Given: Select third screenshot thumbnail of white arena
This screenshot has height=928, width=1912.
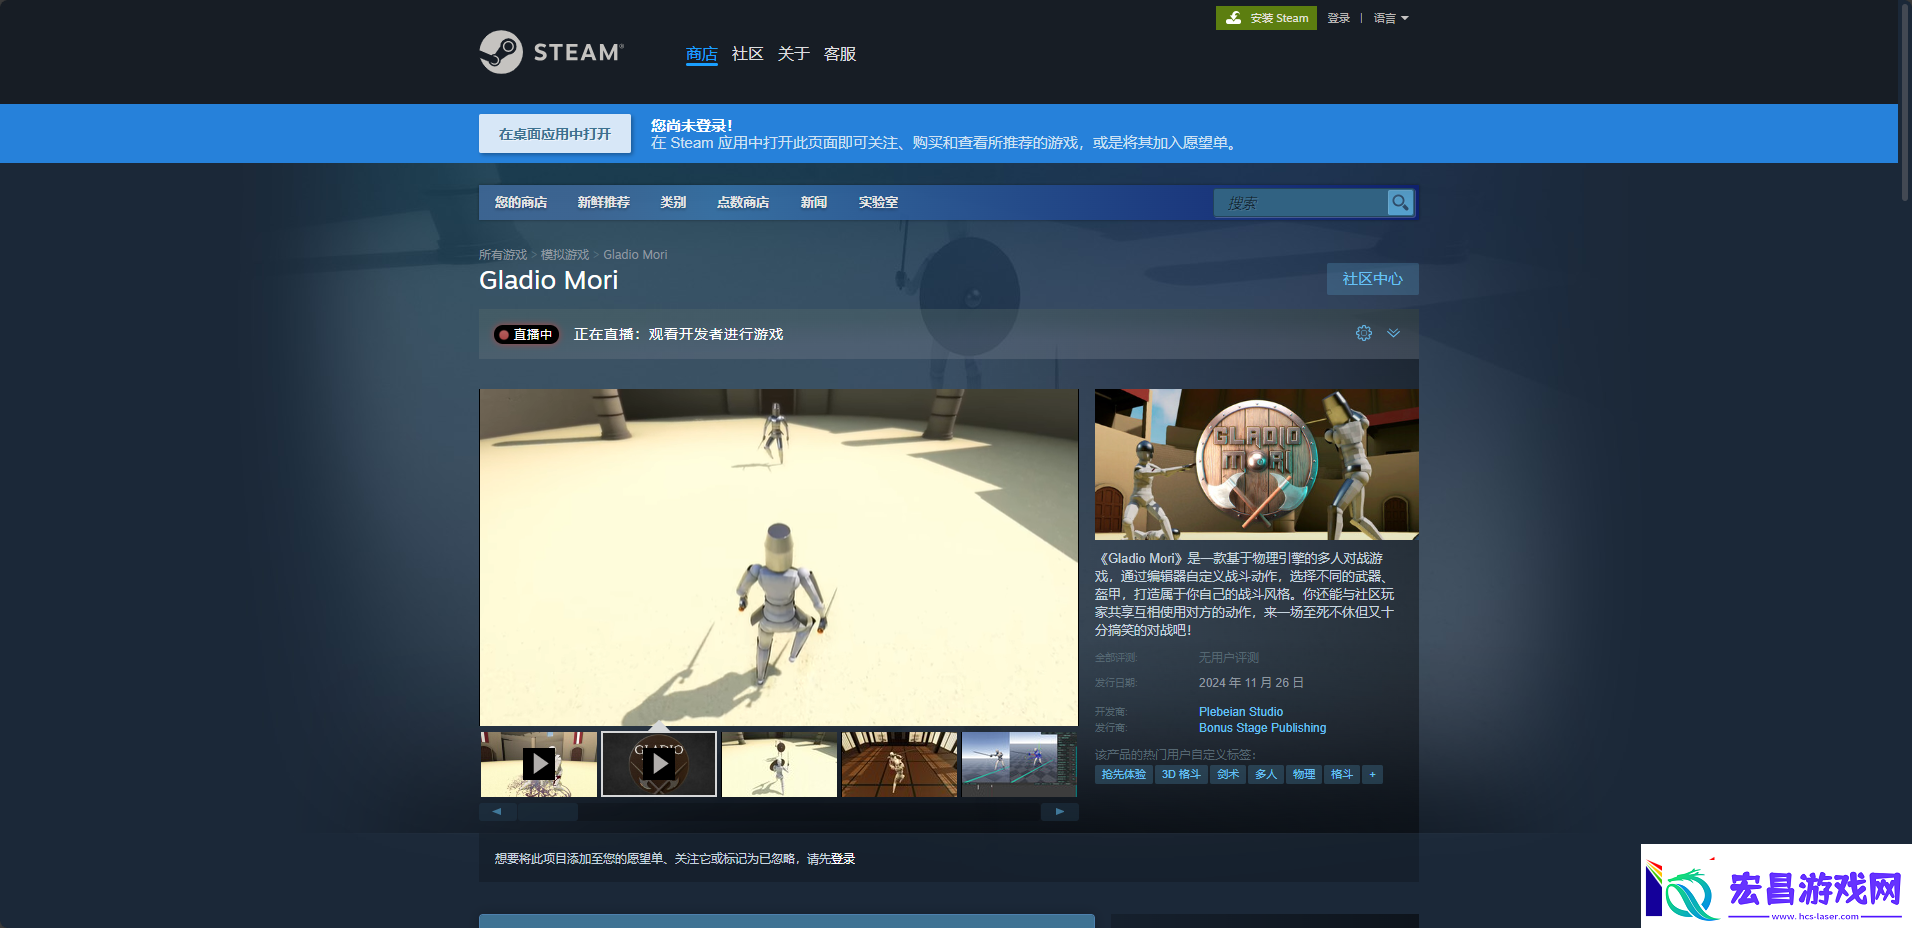Looking at the screenshot, I should (779, 764).
